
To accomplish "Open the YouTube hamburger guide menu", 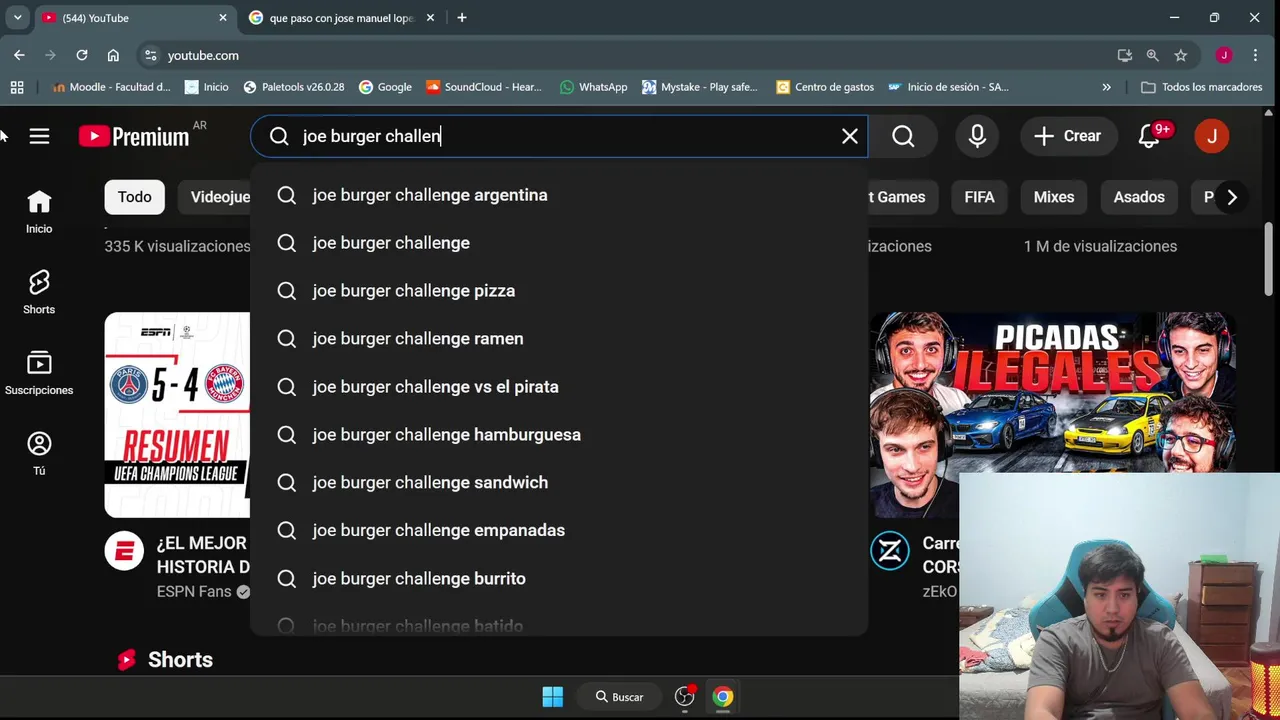I will click(x=39, y=136).
